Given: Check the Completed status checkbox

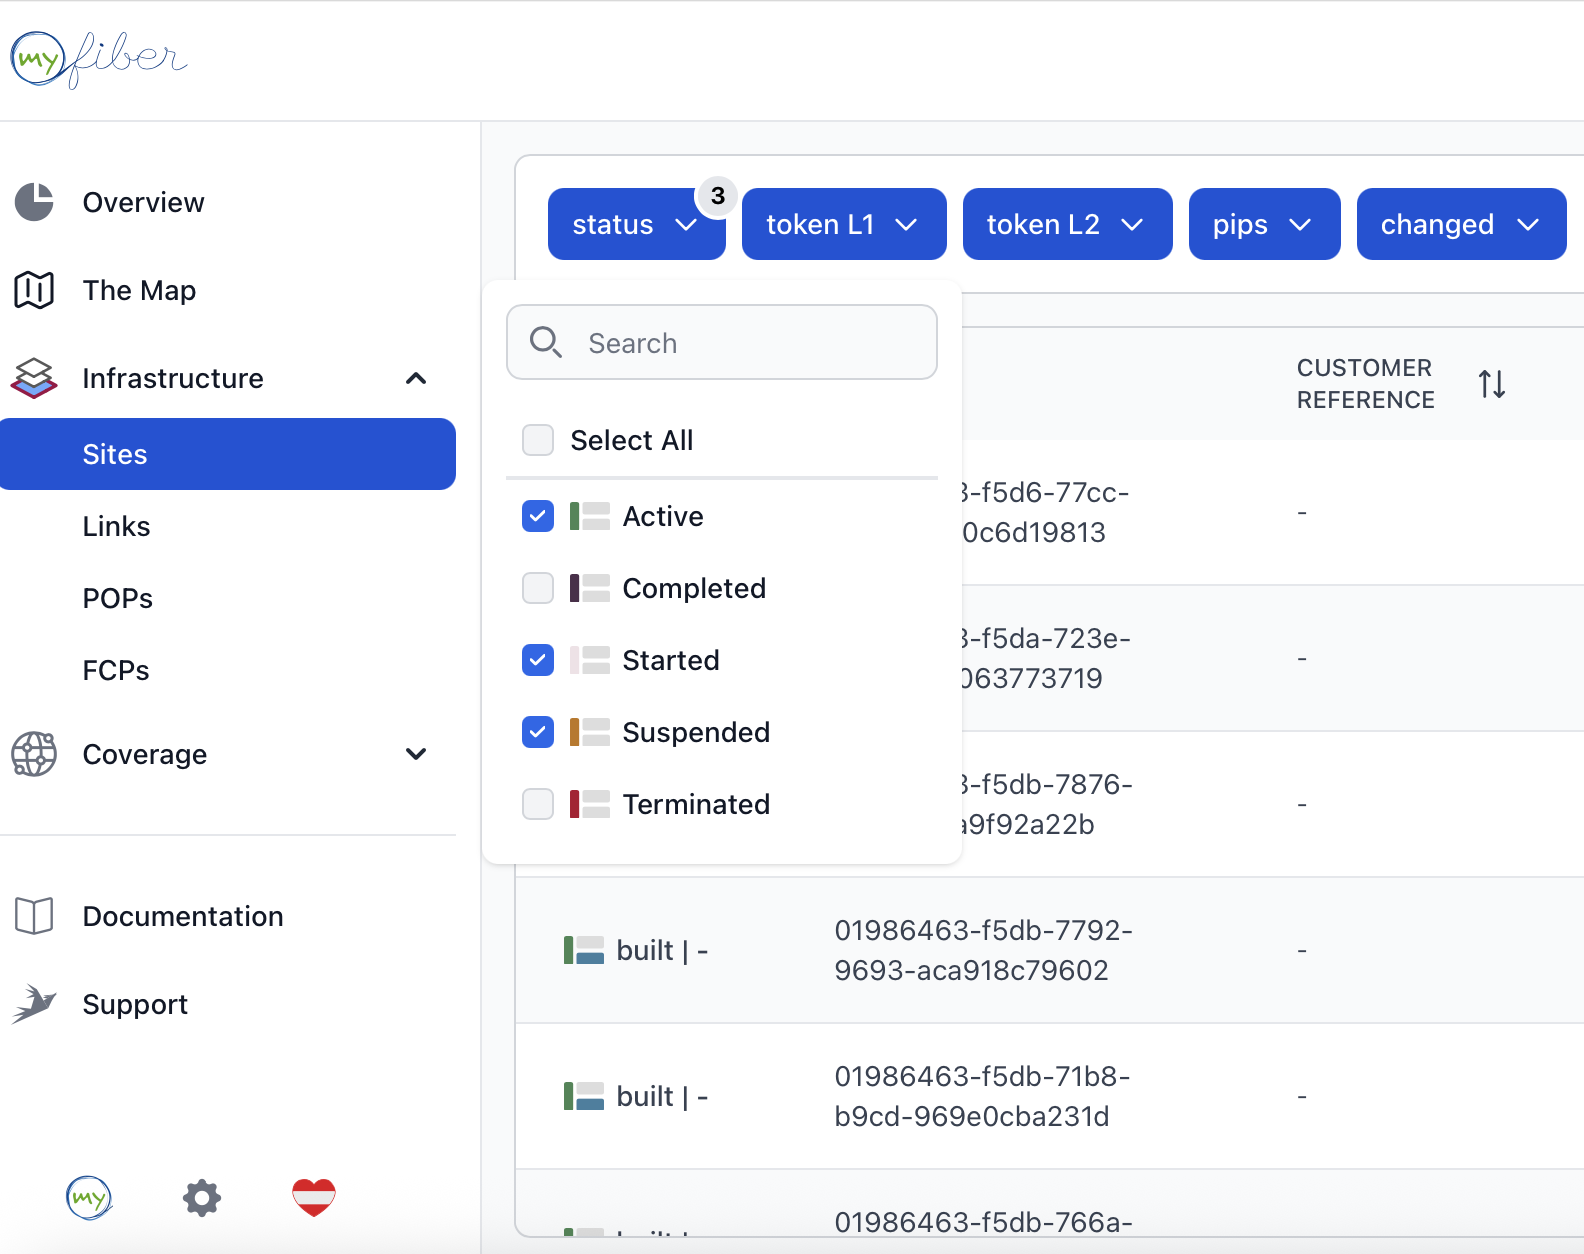Looking at the screenshot, I should 538,588.
